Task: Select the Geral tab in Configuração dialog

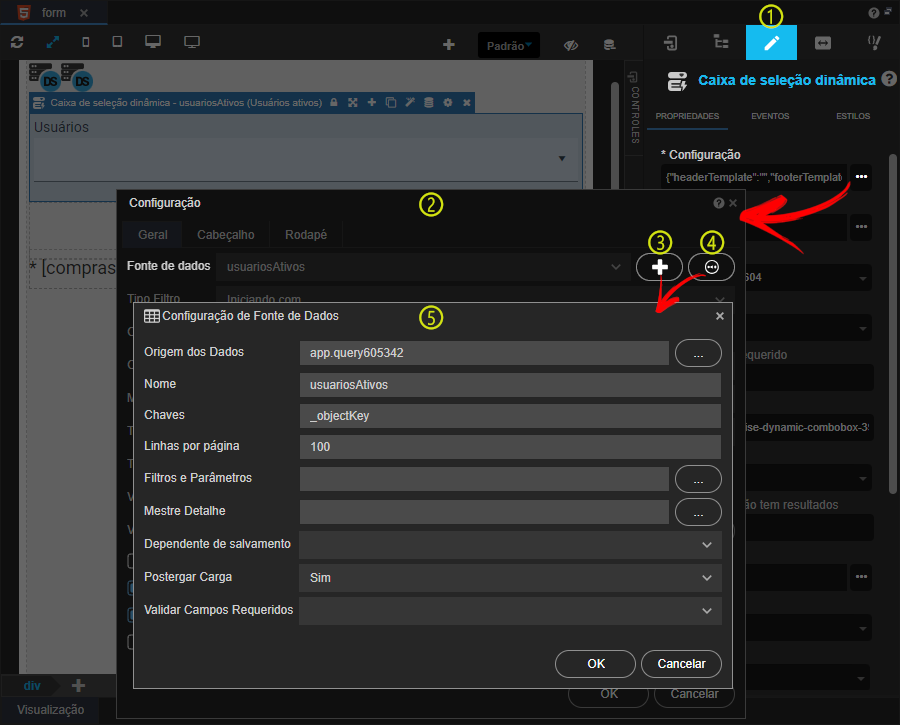Action: (x=153, y=234)
